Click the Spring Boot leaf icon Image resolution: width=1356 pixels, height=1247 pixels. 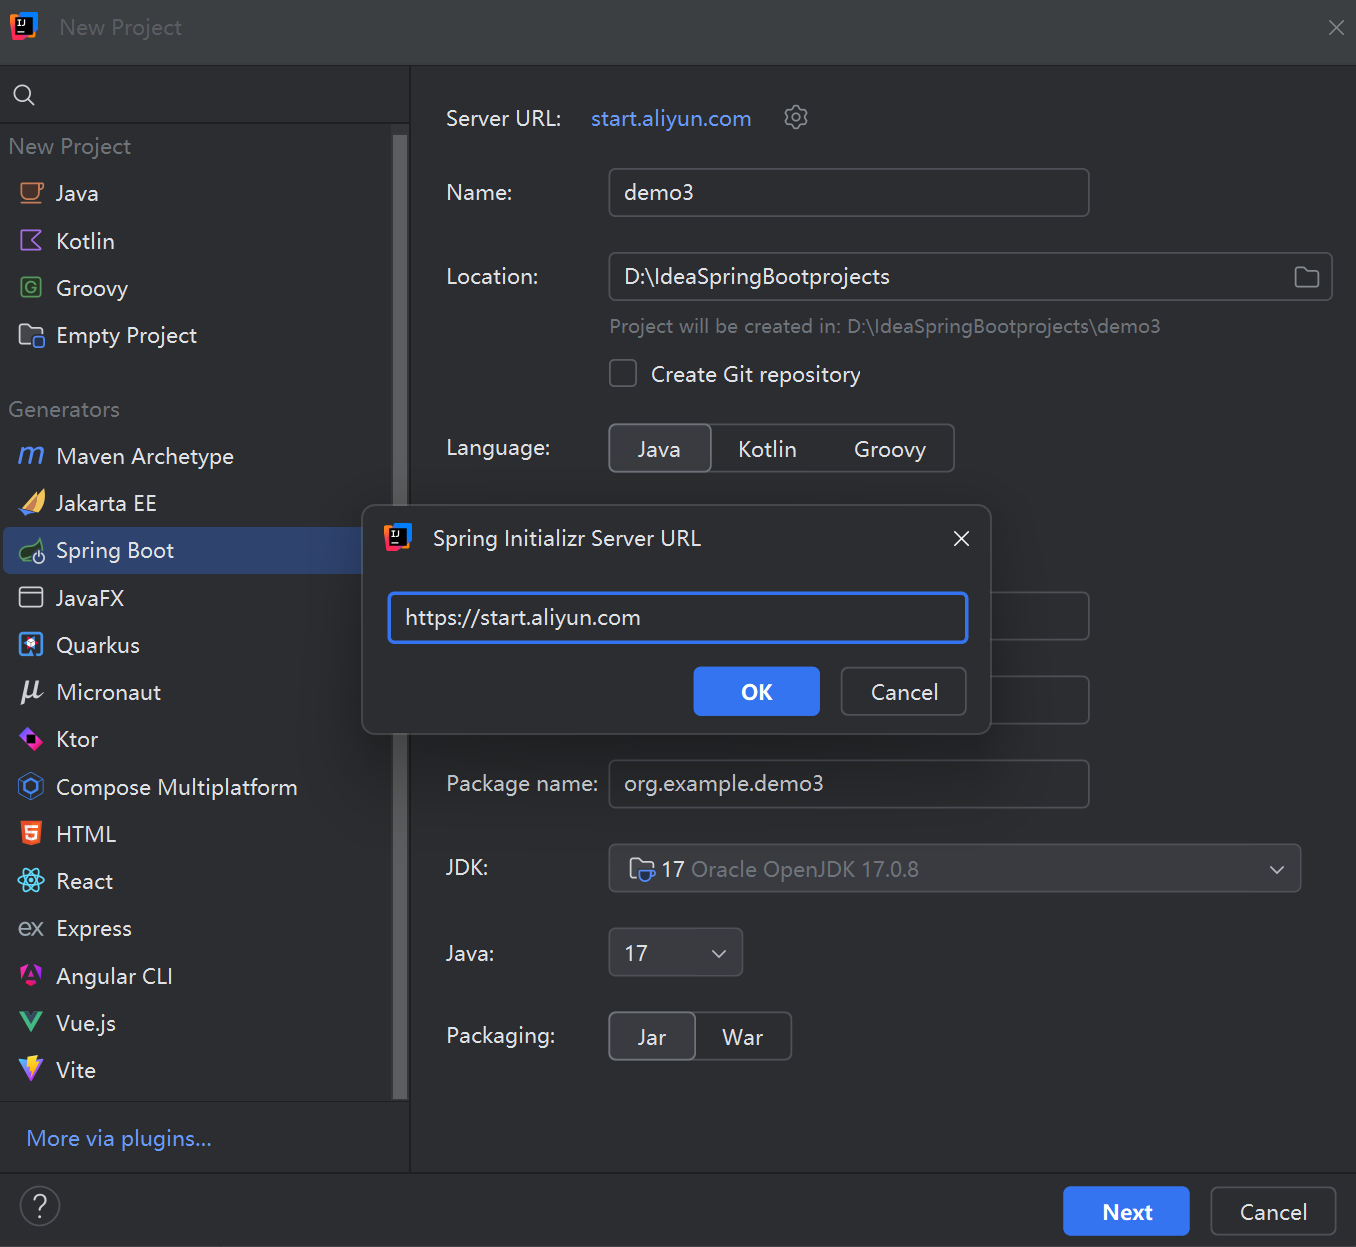(32, 551)
